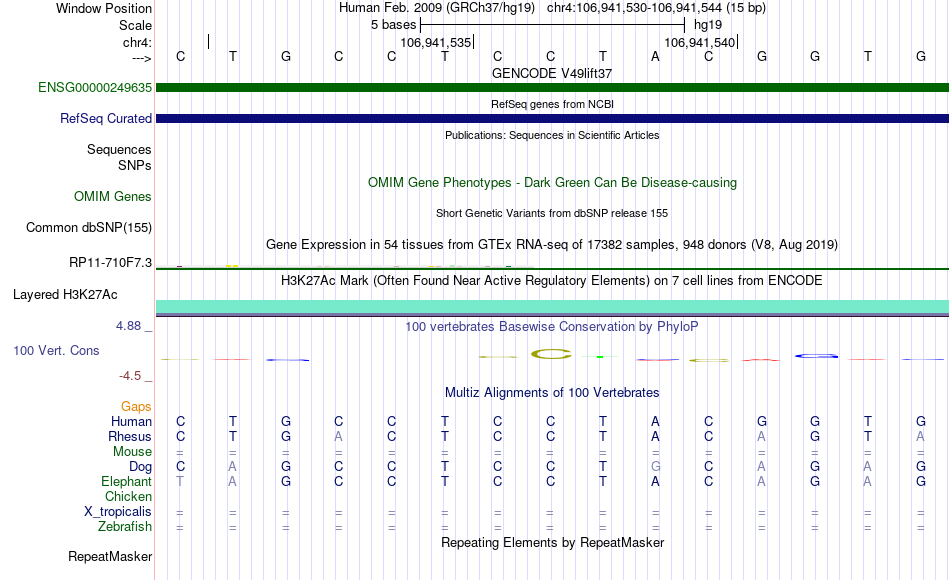Click the RepeatMasker track label
The width and height of the screenshot is (950, 580).
pyautogui.click(x=110, y=556)
